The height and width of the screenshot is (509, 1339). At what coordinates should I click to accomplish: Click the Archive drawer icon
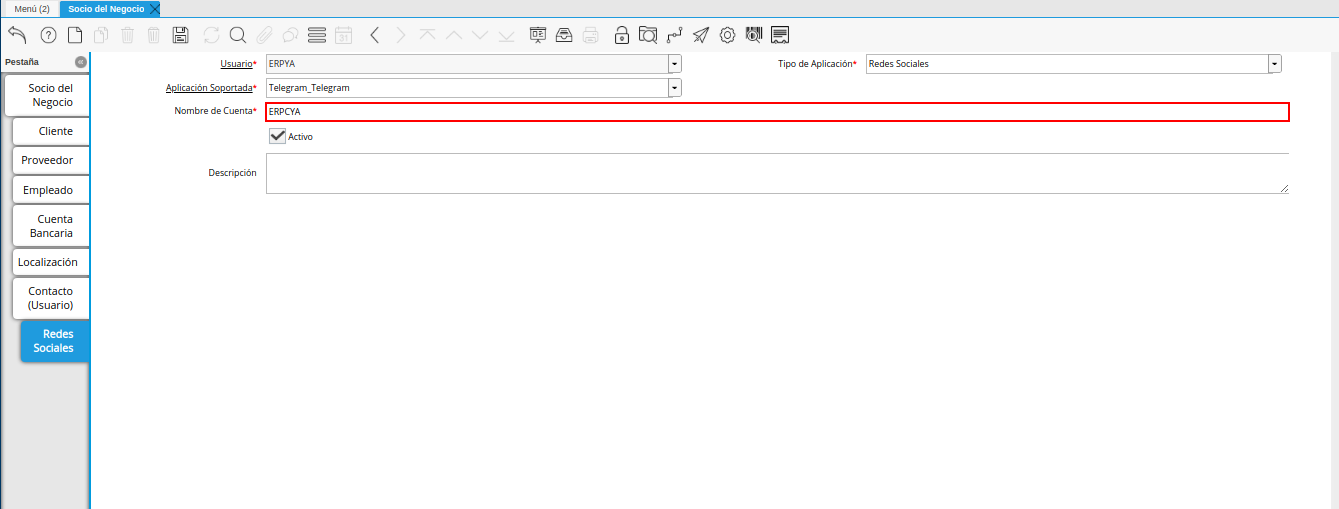tap(564, 35)
